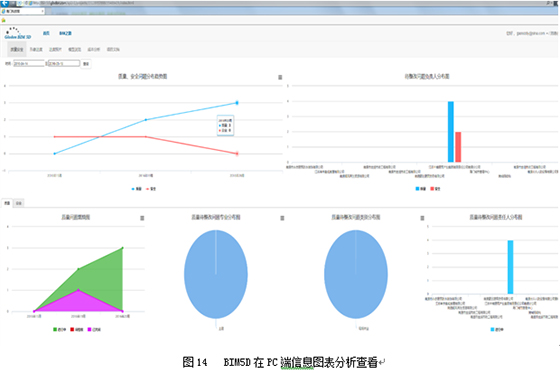This screenshot has width=560, height=373.
Task: Click the browser icon at the window's top-left corner
Action: (4, 4)
